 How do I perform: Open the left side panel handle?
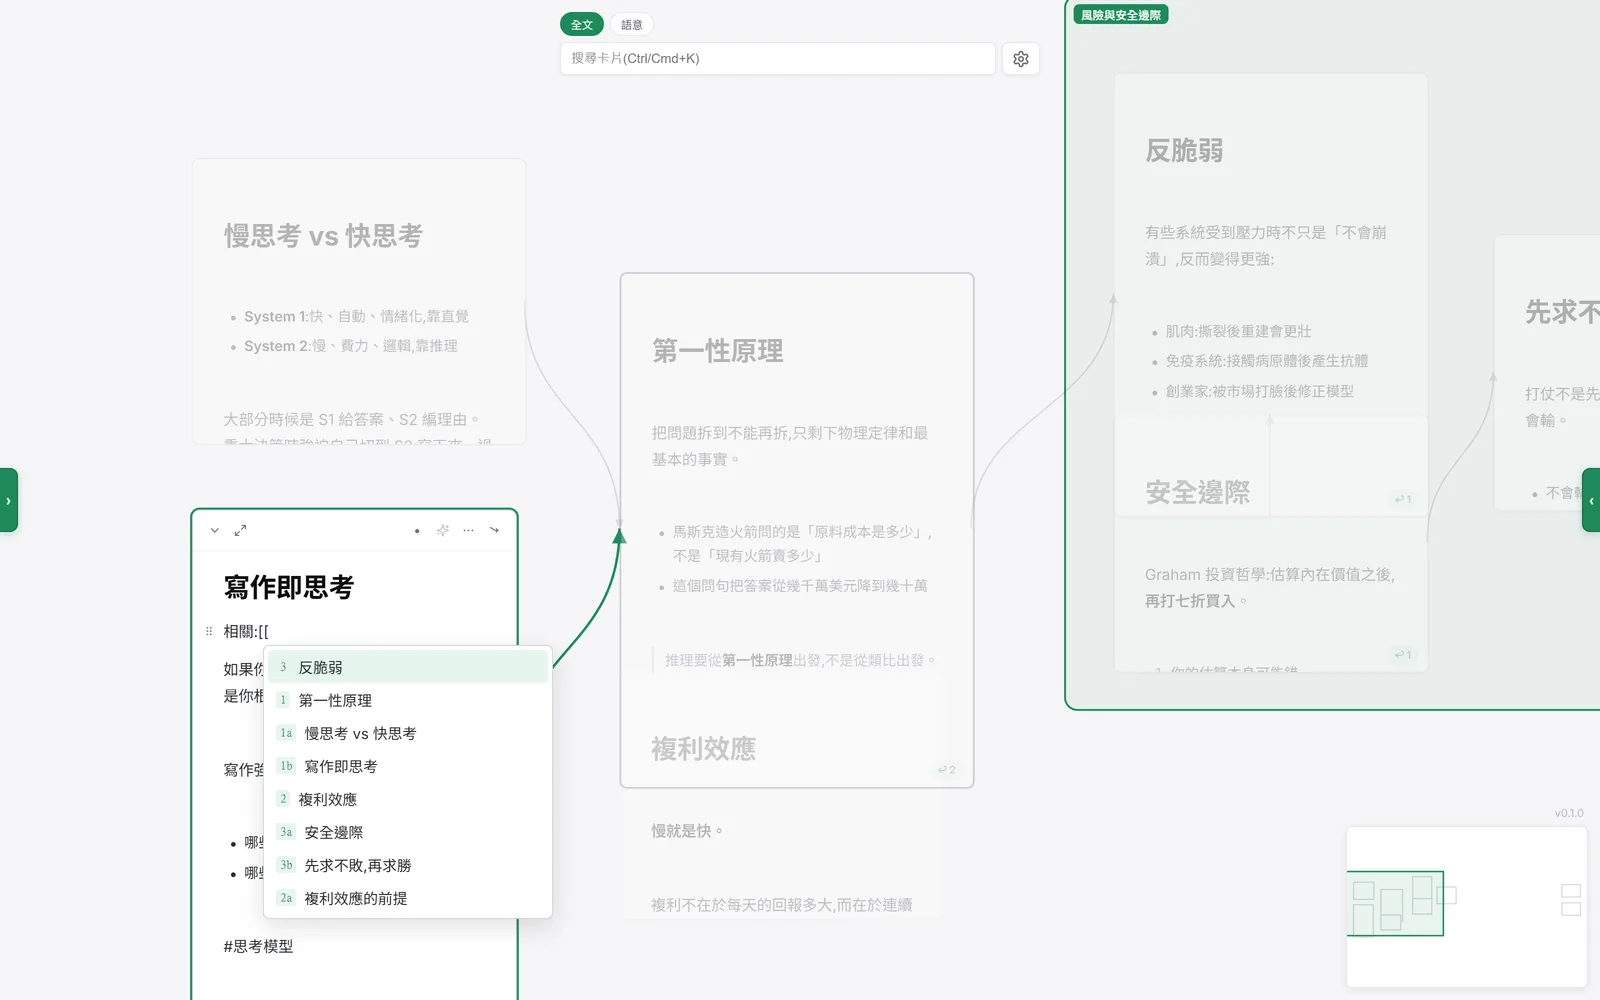point(8,500)
